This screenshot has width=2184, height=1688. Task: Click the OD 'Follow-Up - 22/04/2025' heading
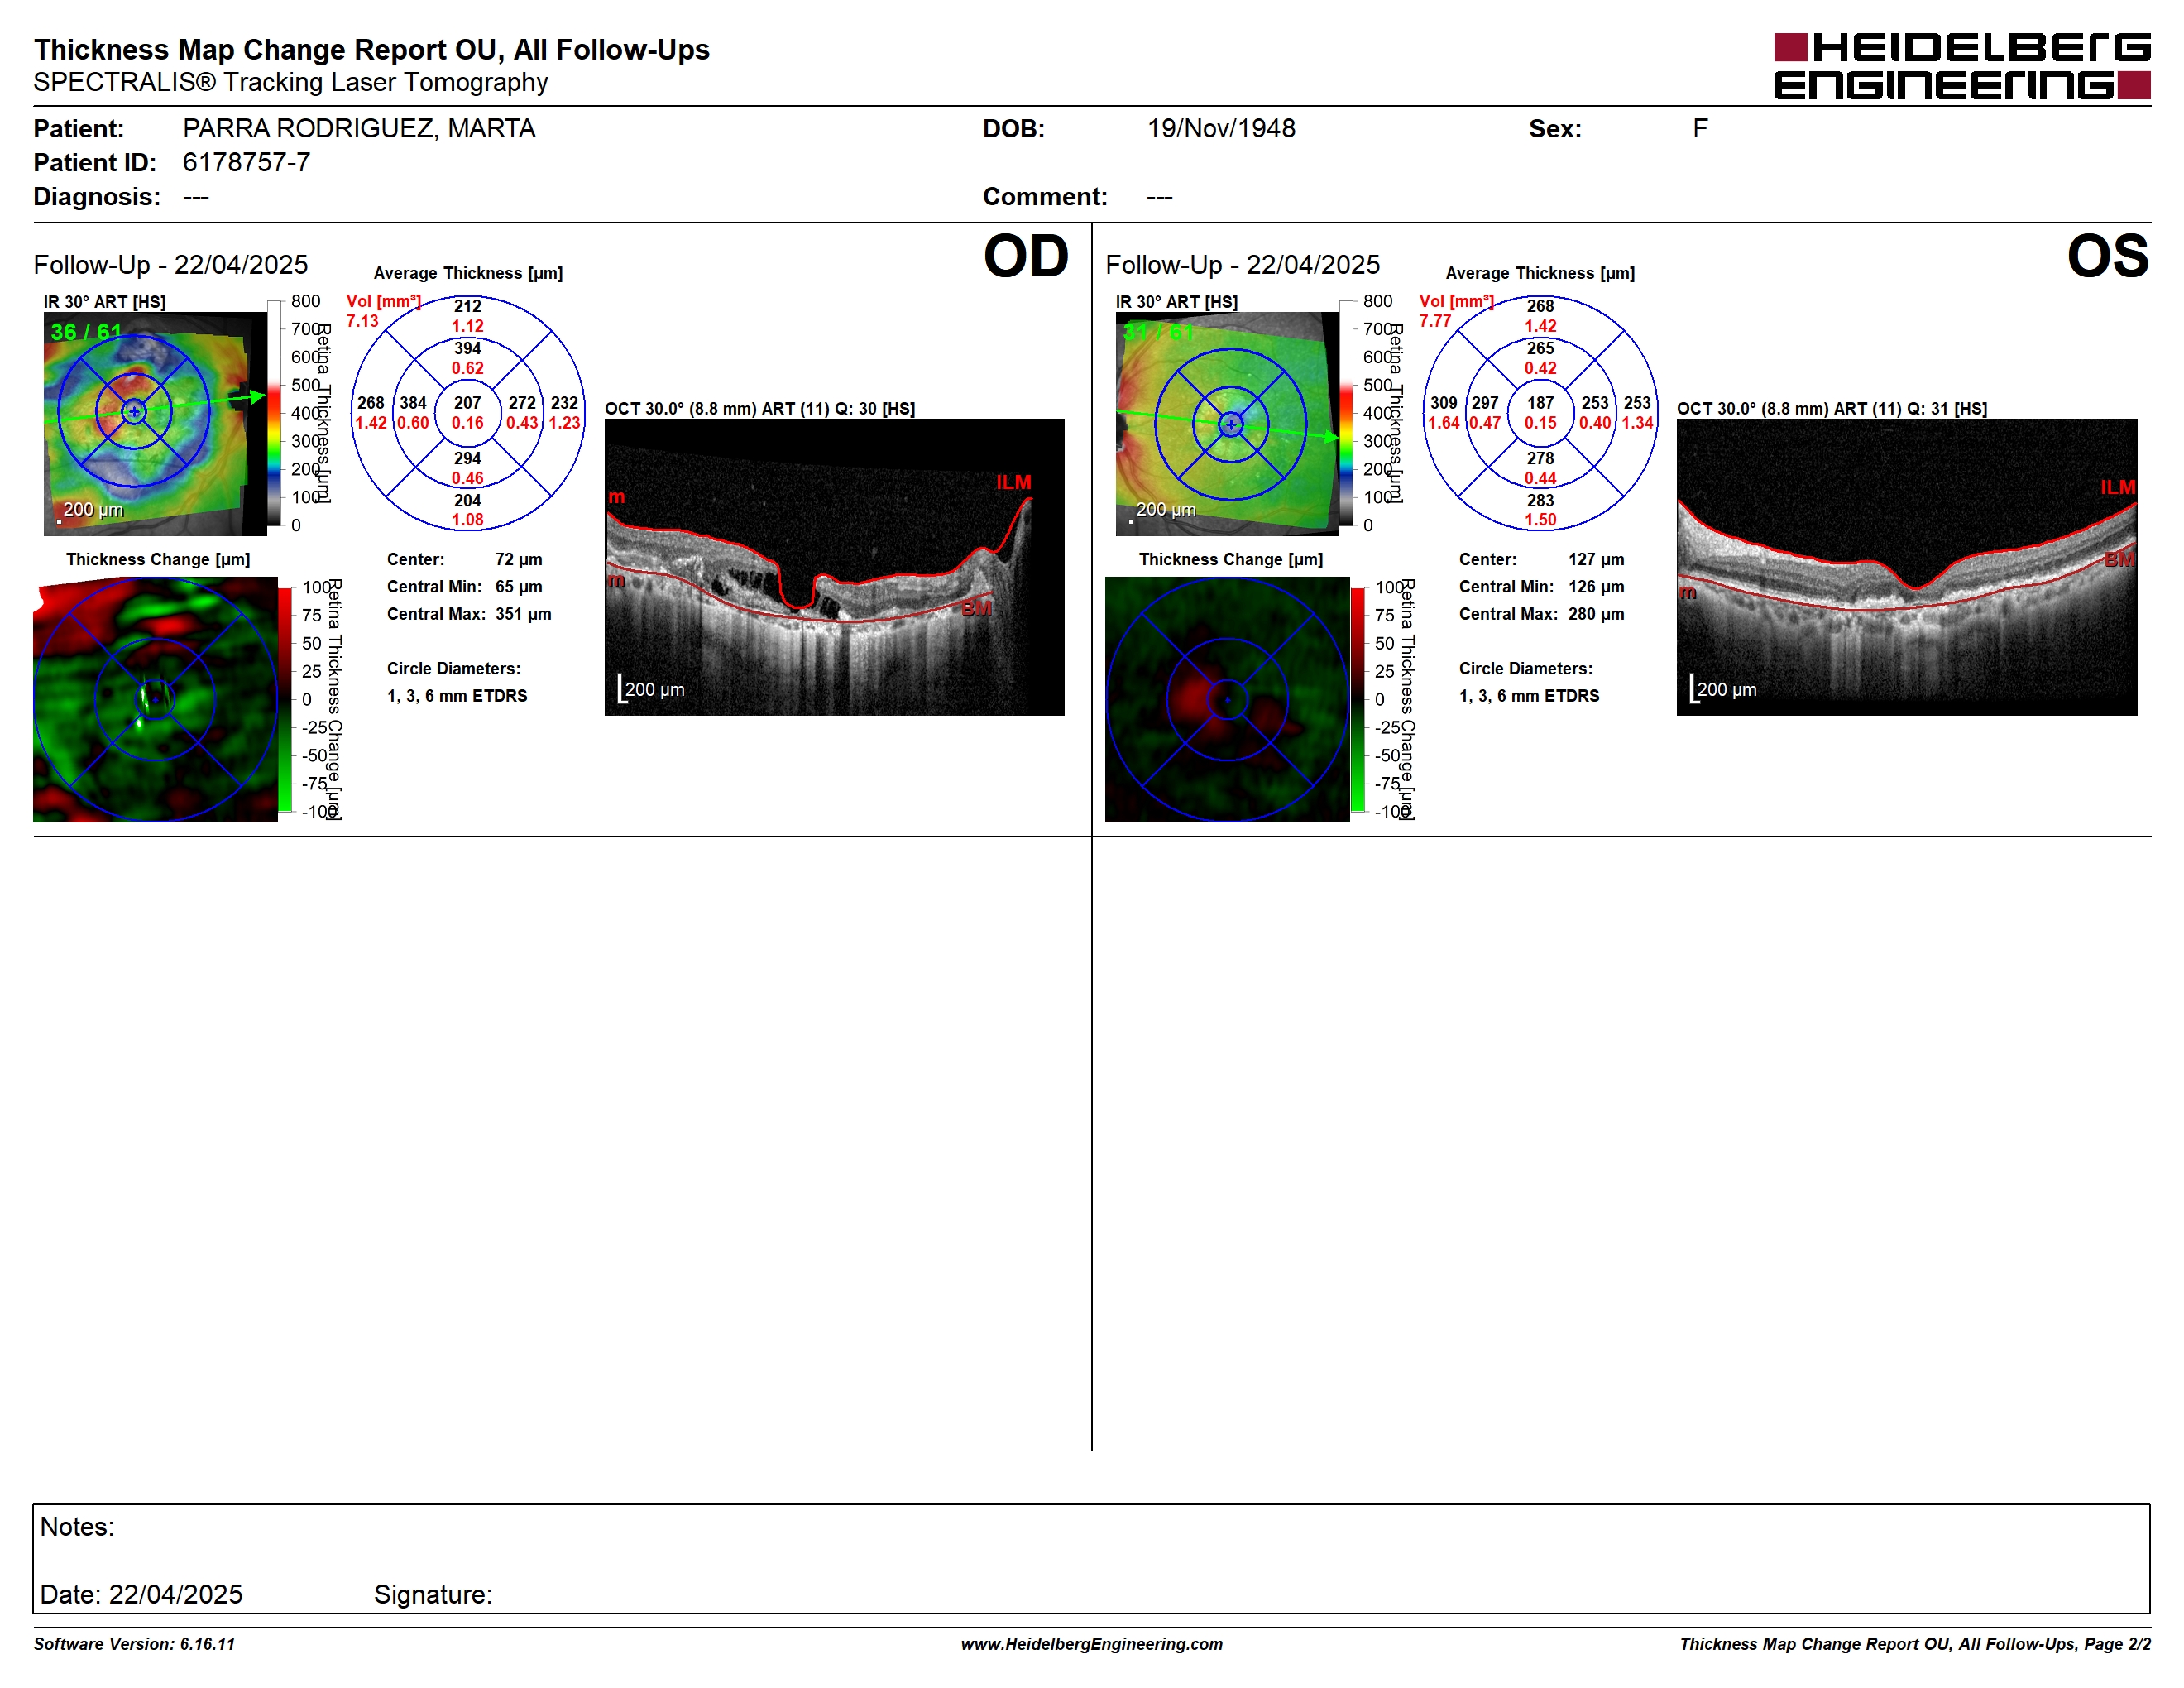click(x=171, y=264)
